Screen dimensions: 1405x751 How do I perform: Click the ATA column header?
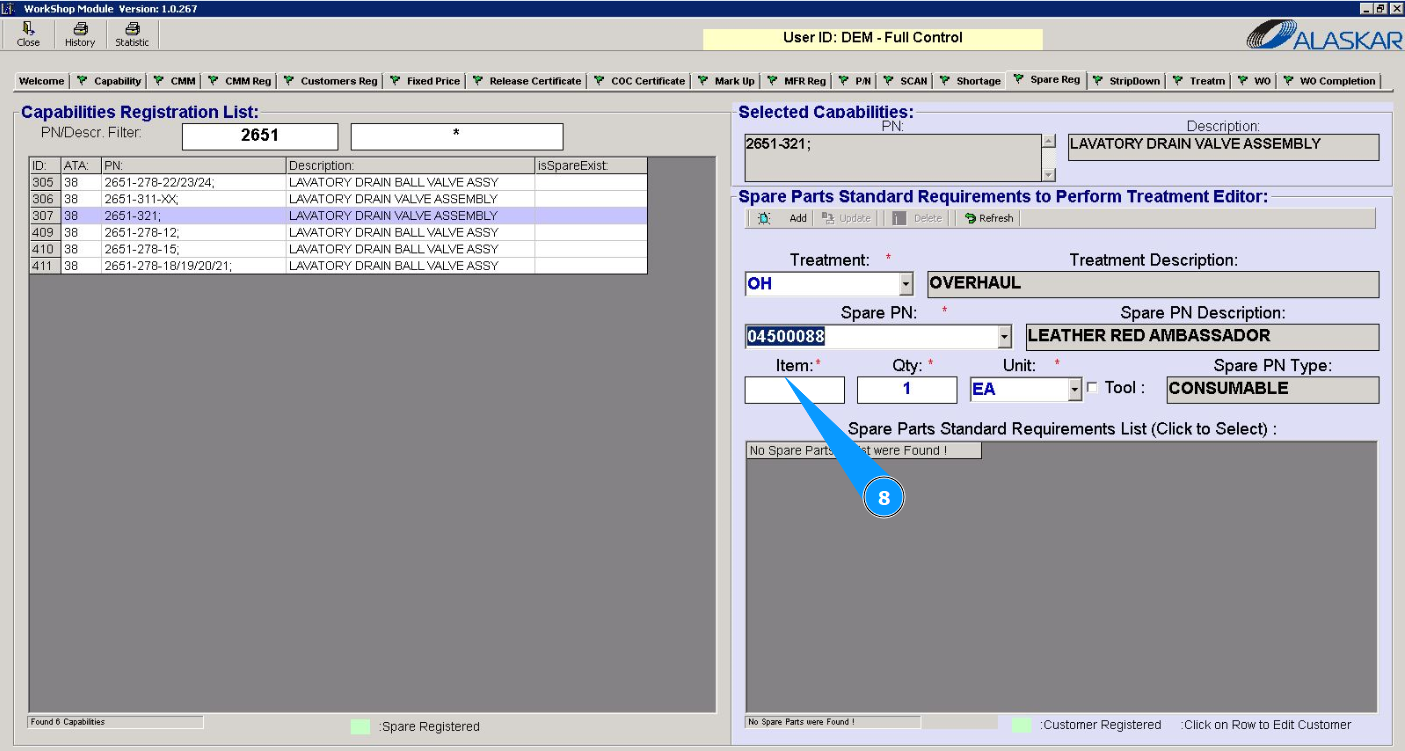click(x=81, y=165)
